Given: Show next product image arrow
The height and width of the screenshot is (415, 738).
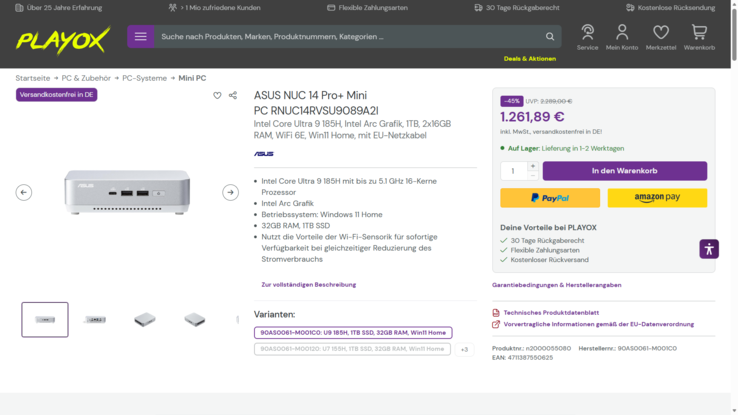Looking at the screenshot, I should (231, 192).
